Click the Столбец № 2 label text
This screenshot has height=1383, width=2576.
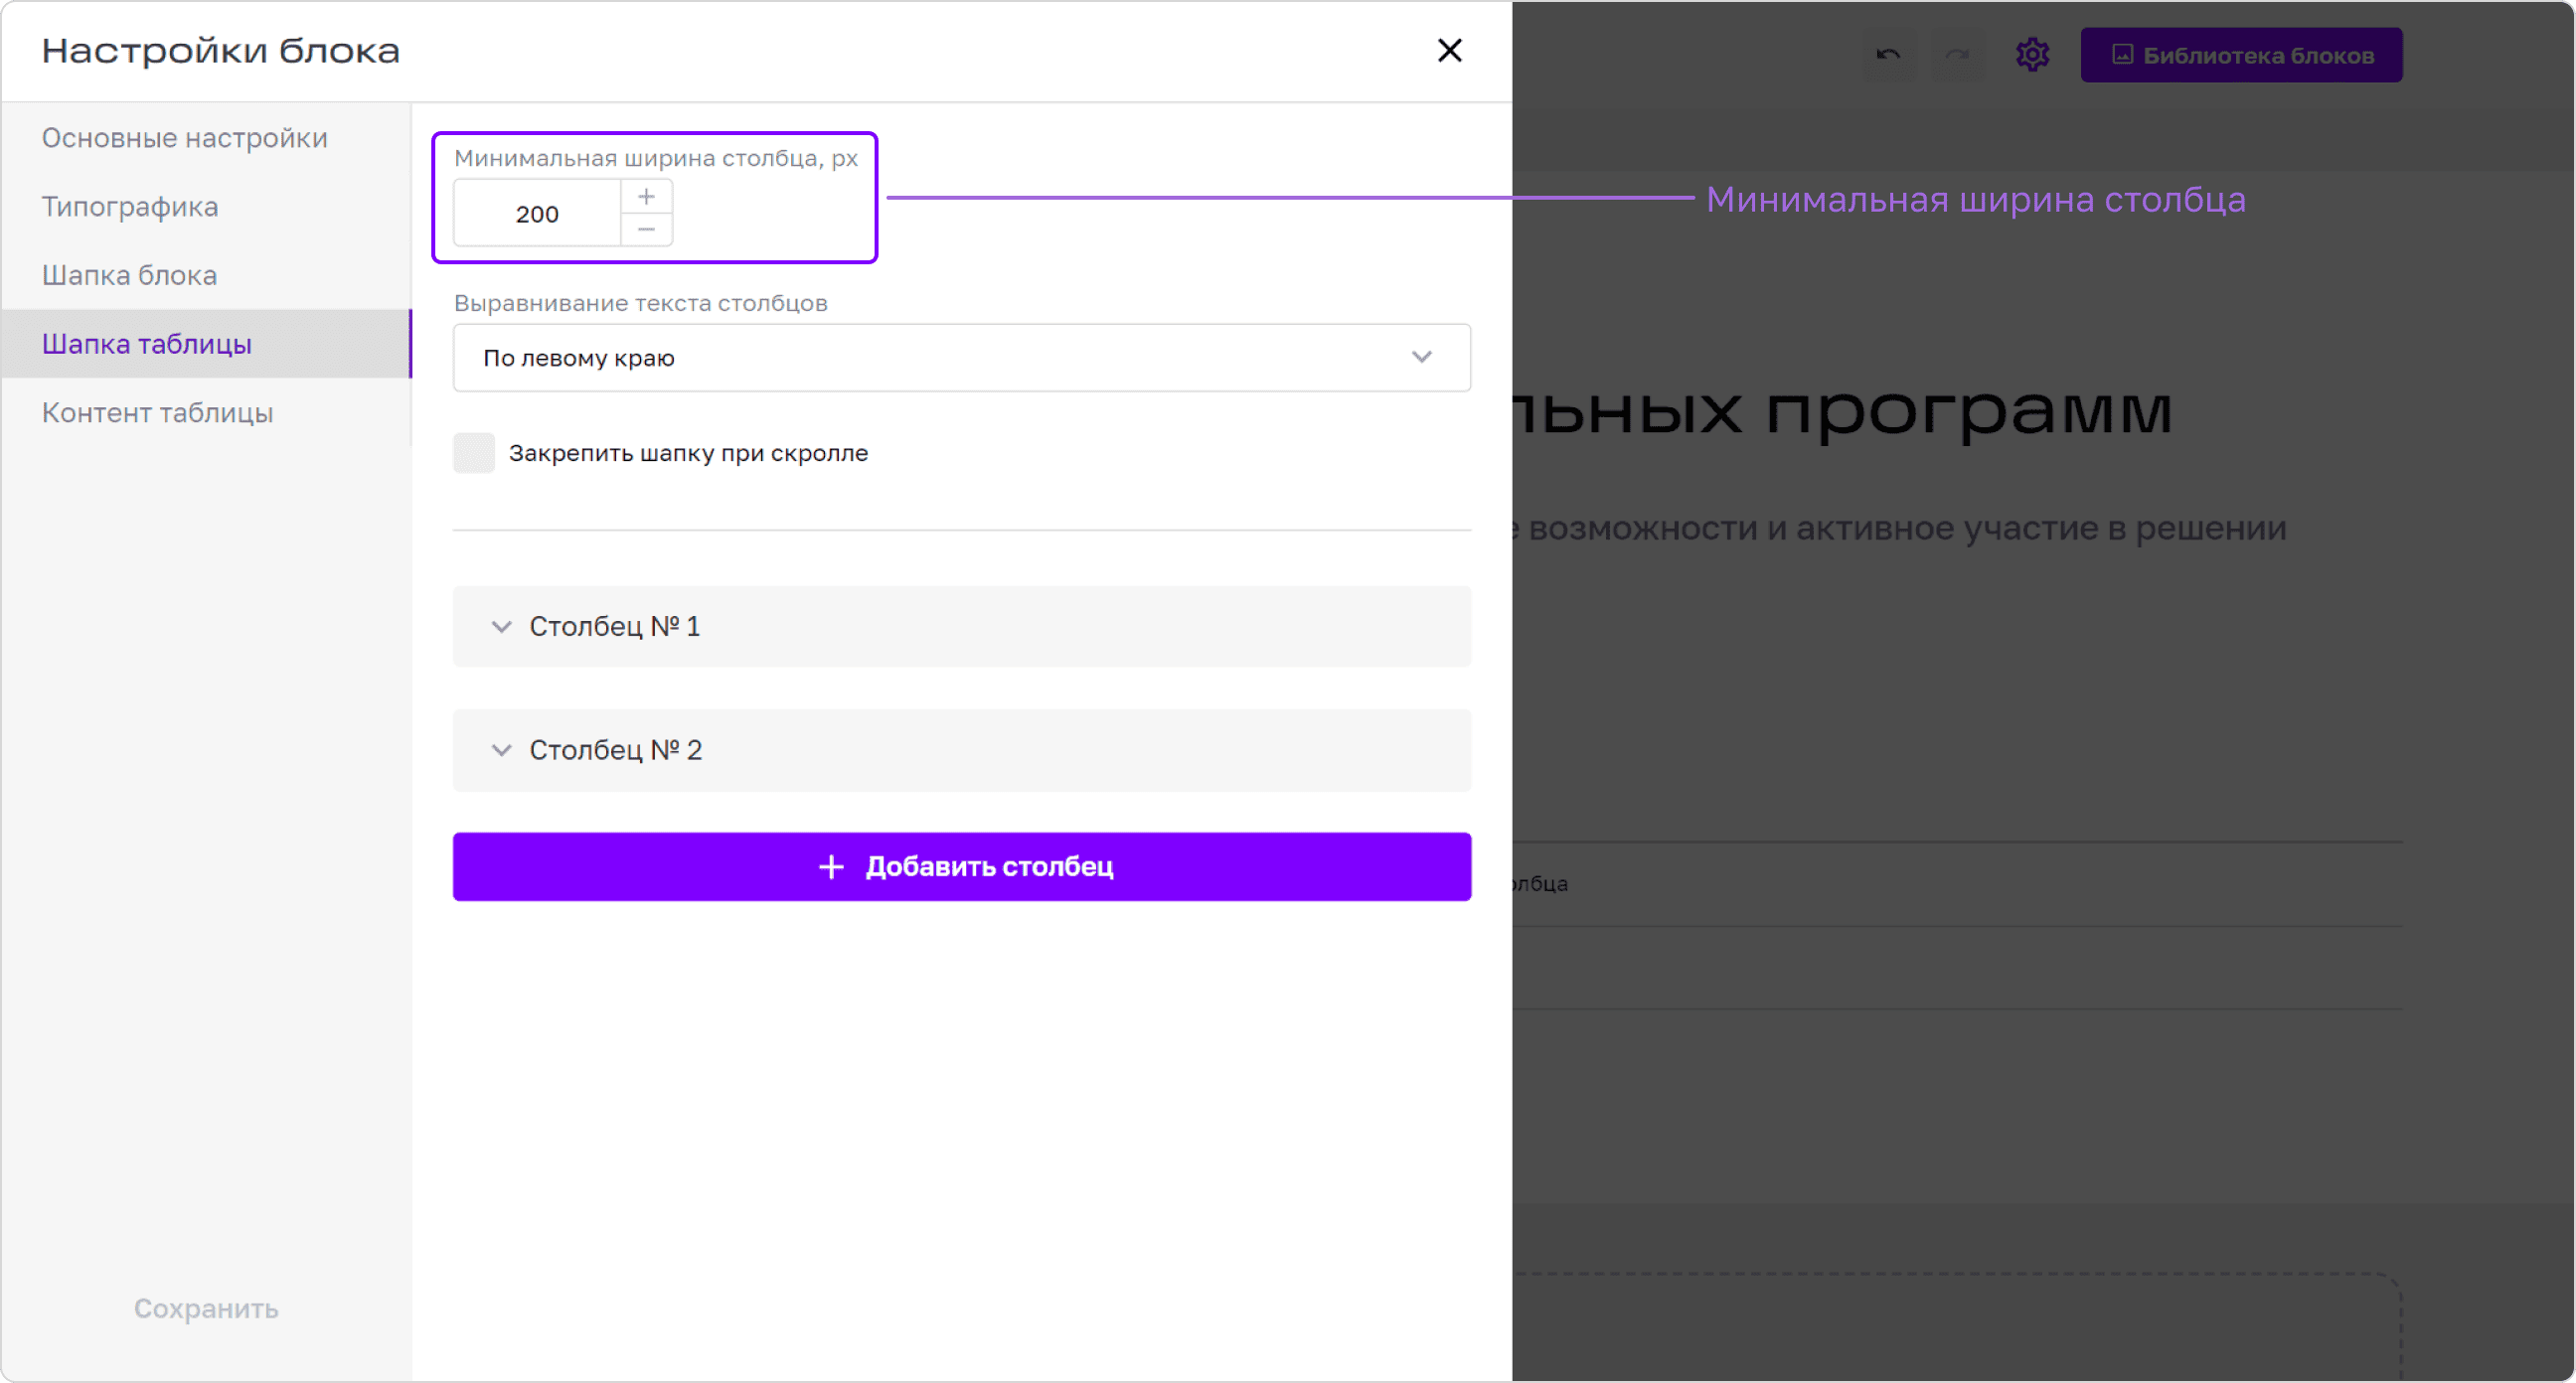tap(615, 750)
